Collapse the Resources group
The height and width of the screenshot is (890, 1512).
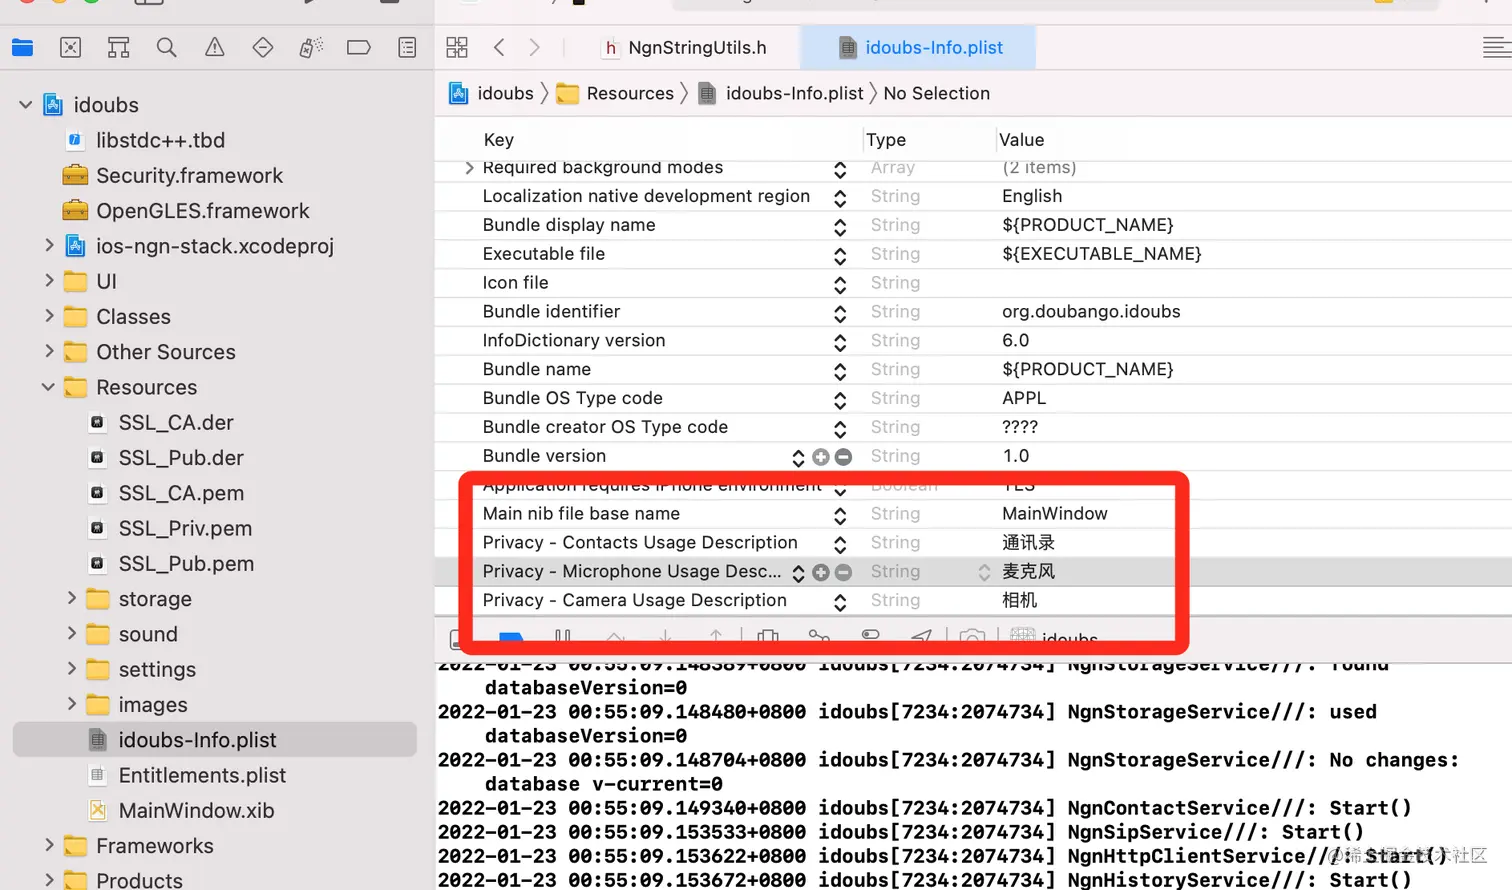(48, 387)
